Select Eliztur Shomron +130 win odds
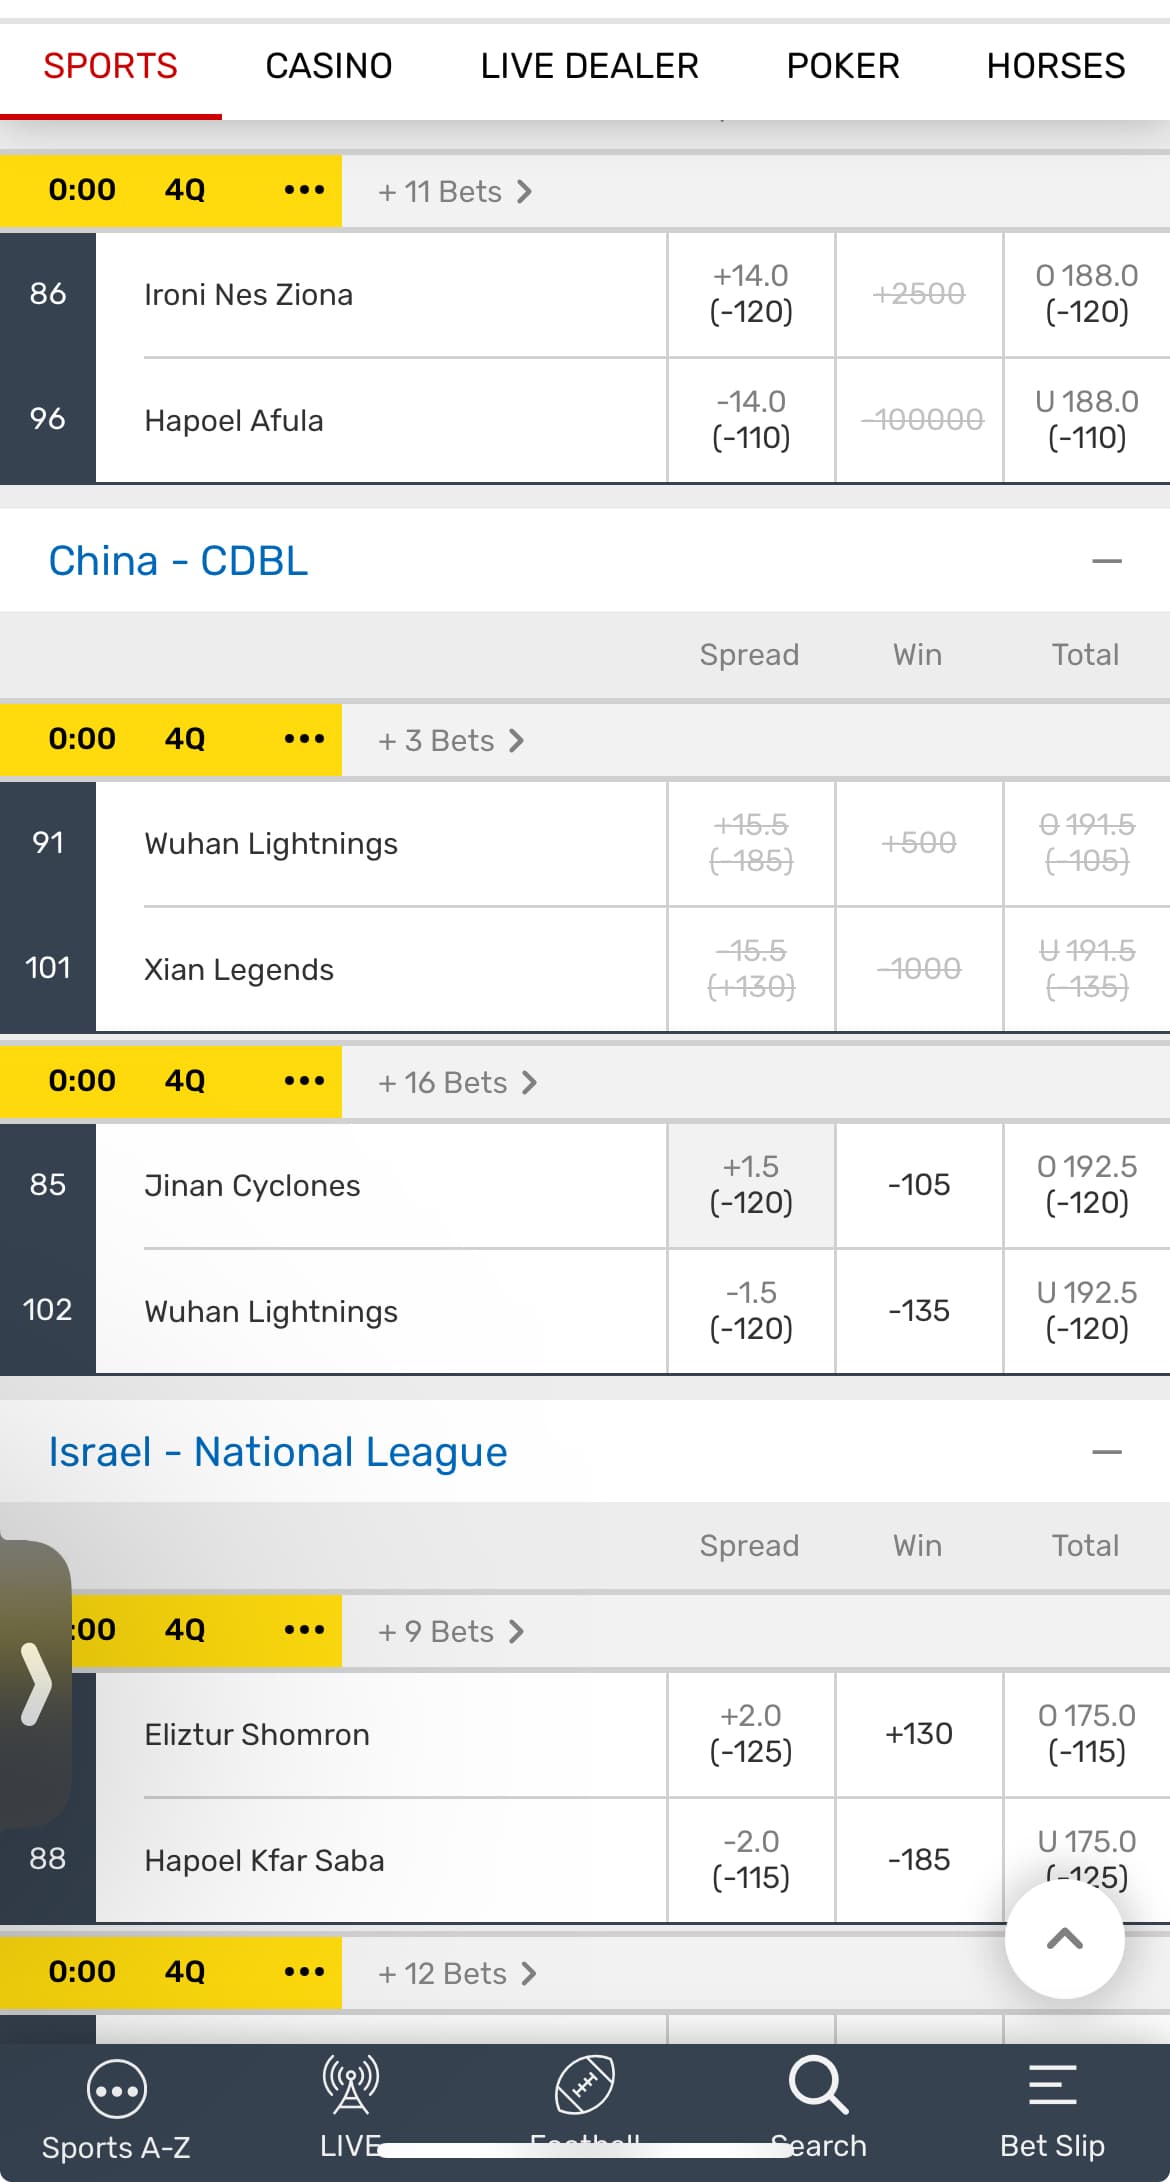This screenshot has height=2182, width=1170. pos(919,1734)
